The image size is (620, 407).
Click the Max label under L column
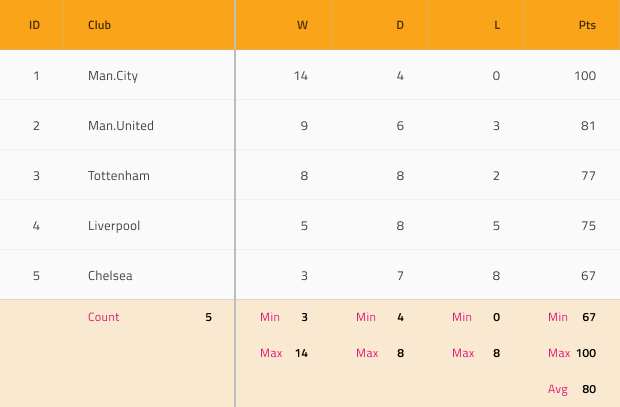point(463,353)
